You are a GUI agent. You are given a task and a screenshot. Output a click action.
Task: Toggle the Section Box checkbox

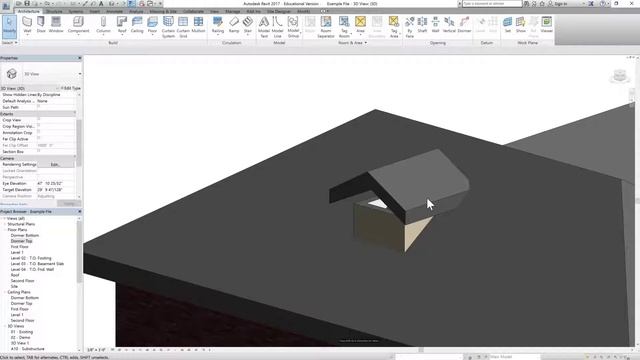(x=39, y=151)
